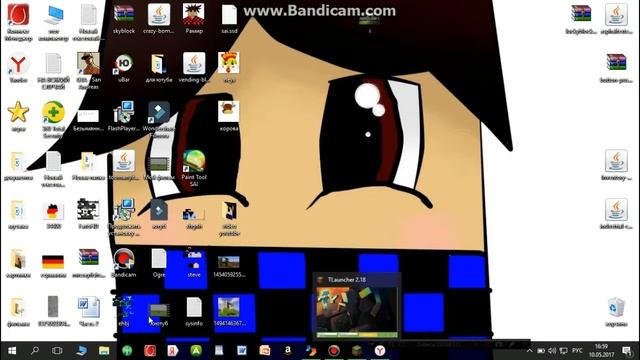Open the для ютуба folder
The image size is (640, 360).
pos(159,68)
